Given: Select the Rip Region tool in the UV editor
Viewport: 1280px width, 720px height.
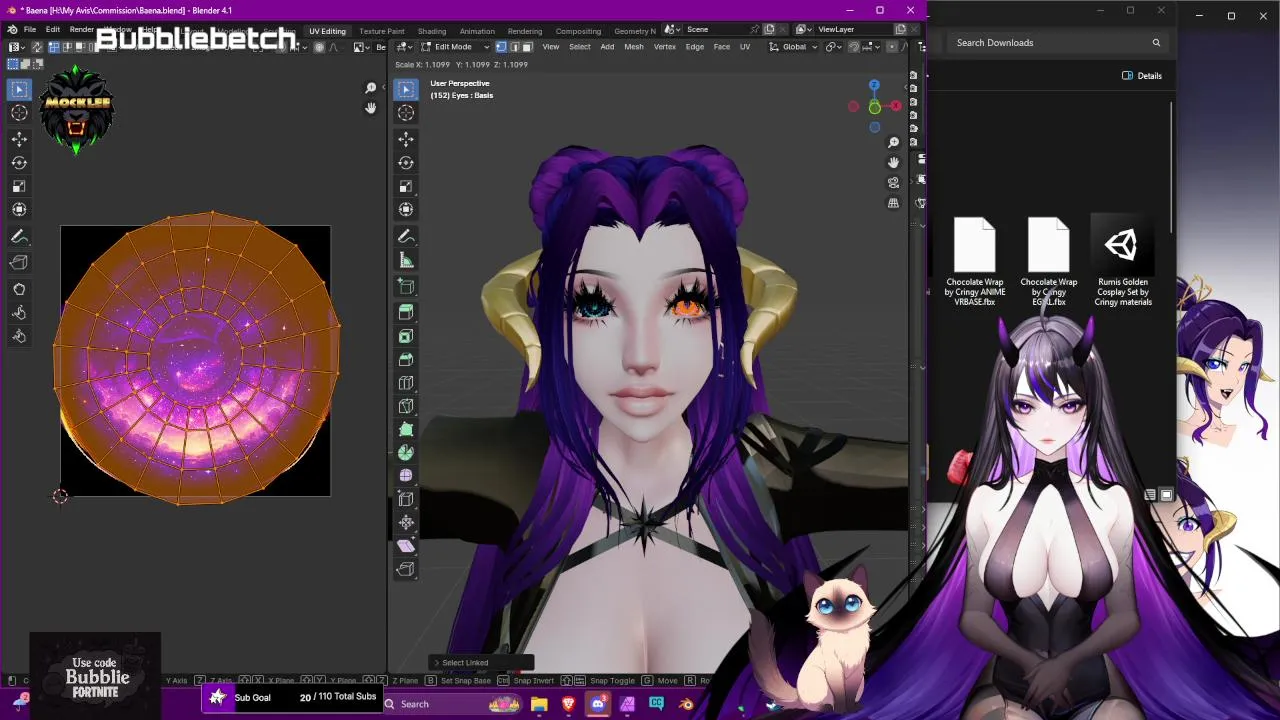Looking at the screenshot, I should click(x=19, y=262).
